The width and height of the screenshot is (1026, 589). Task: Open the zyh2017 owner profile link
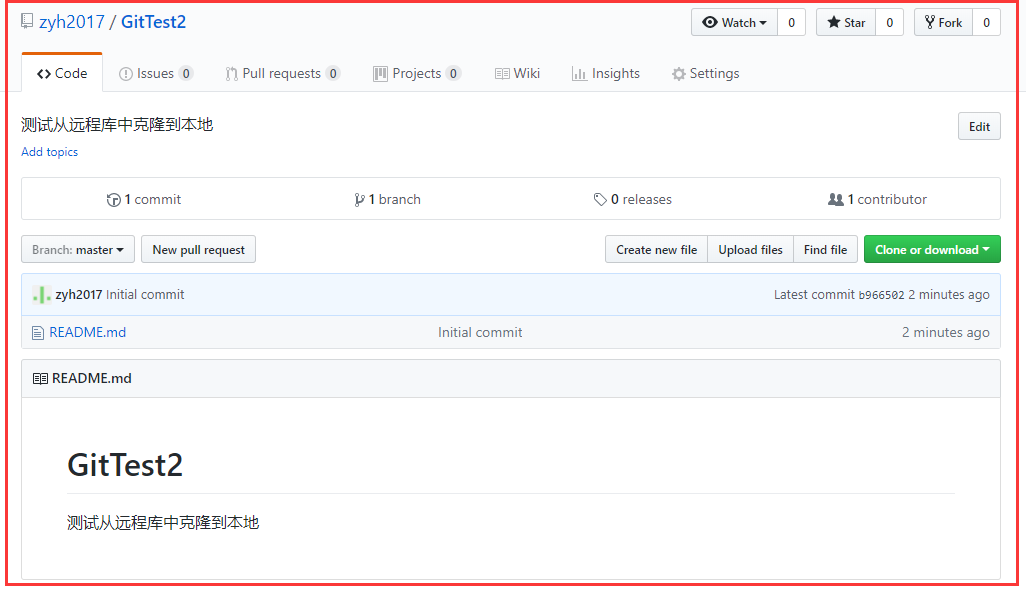(x=72, y=22)
